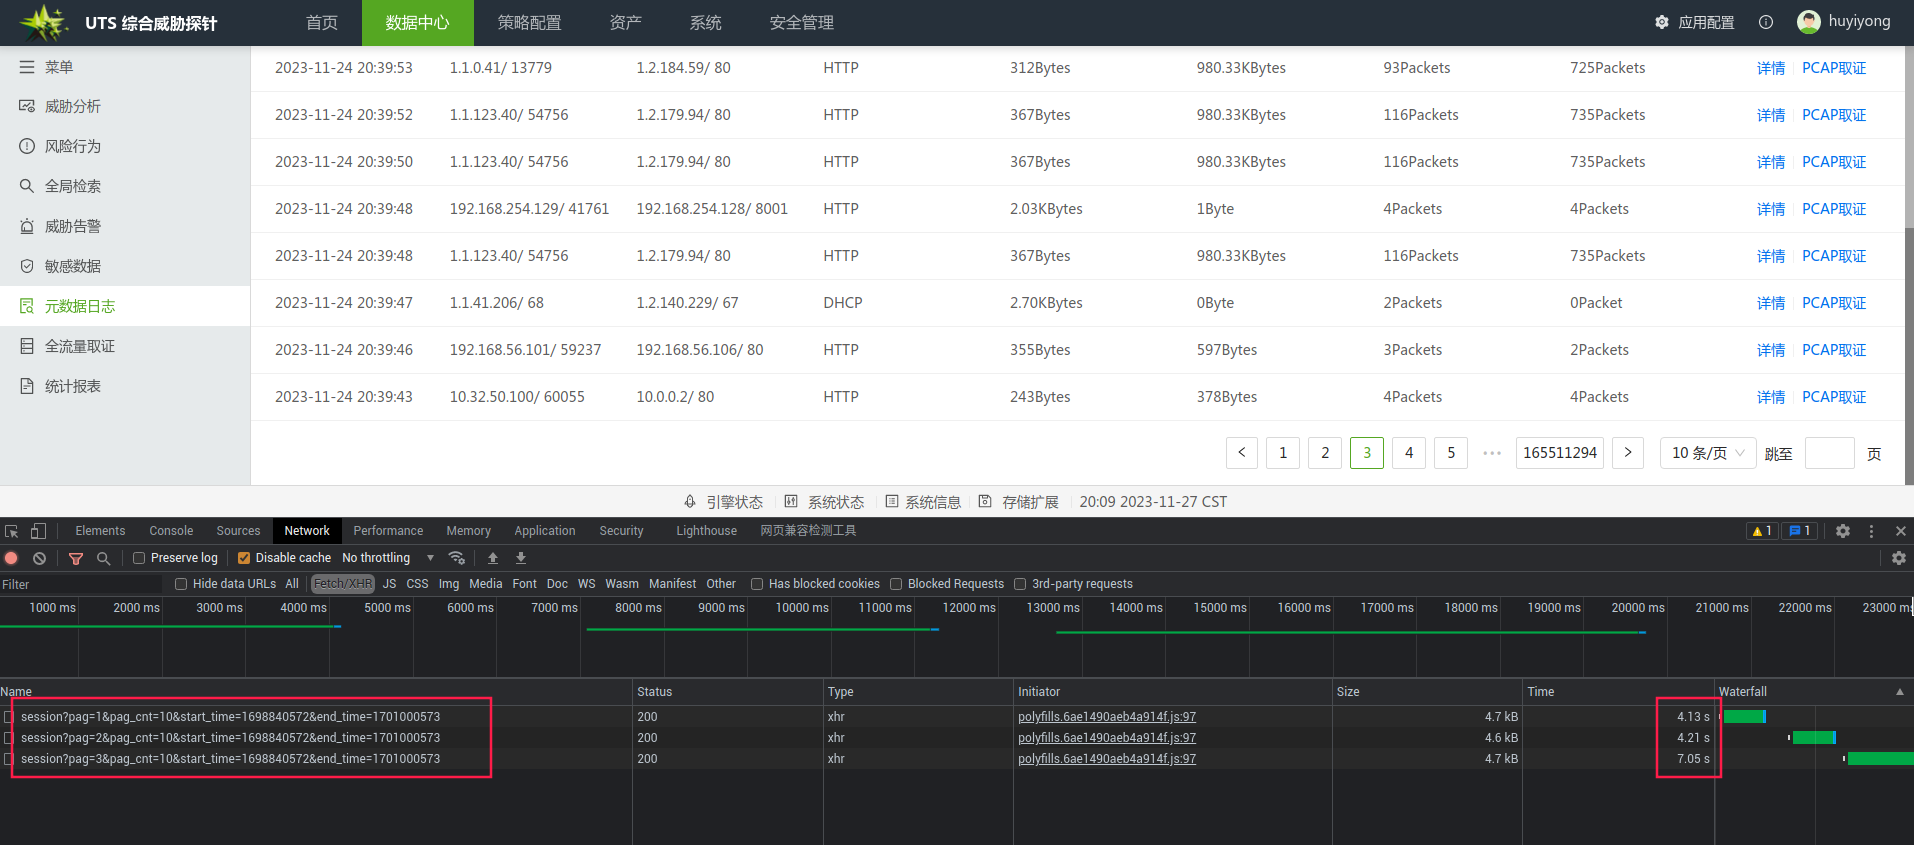Open No throttling dropdown
Screen dimensions: 1914x845
[388, 558]
